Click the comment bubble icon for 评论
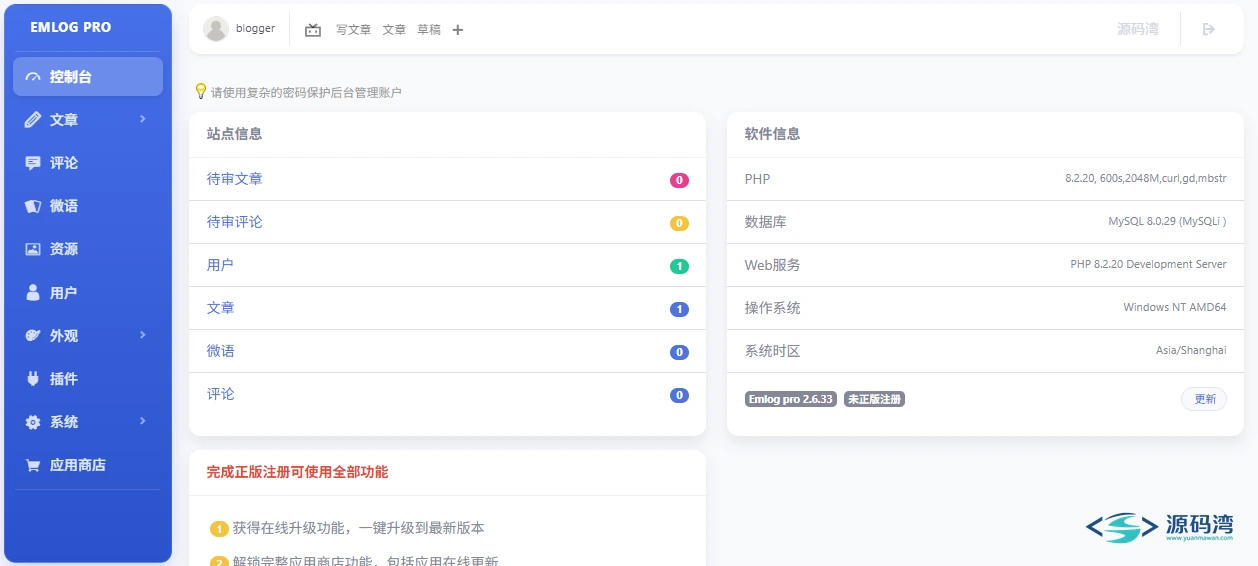 [x=33, y=163]
